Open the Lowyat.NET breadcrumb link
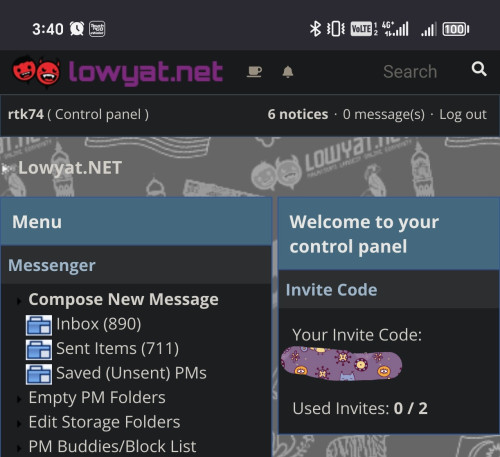 pyautogui.click(x=70, y=168)
